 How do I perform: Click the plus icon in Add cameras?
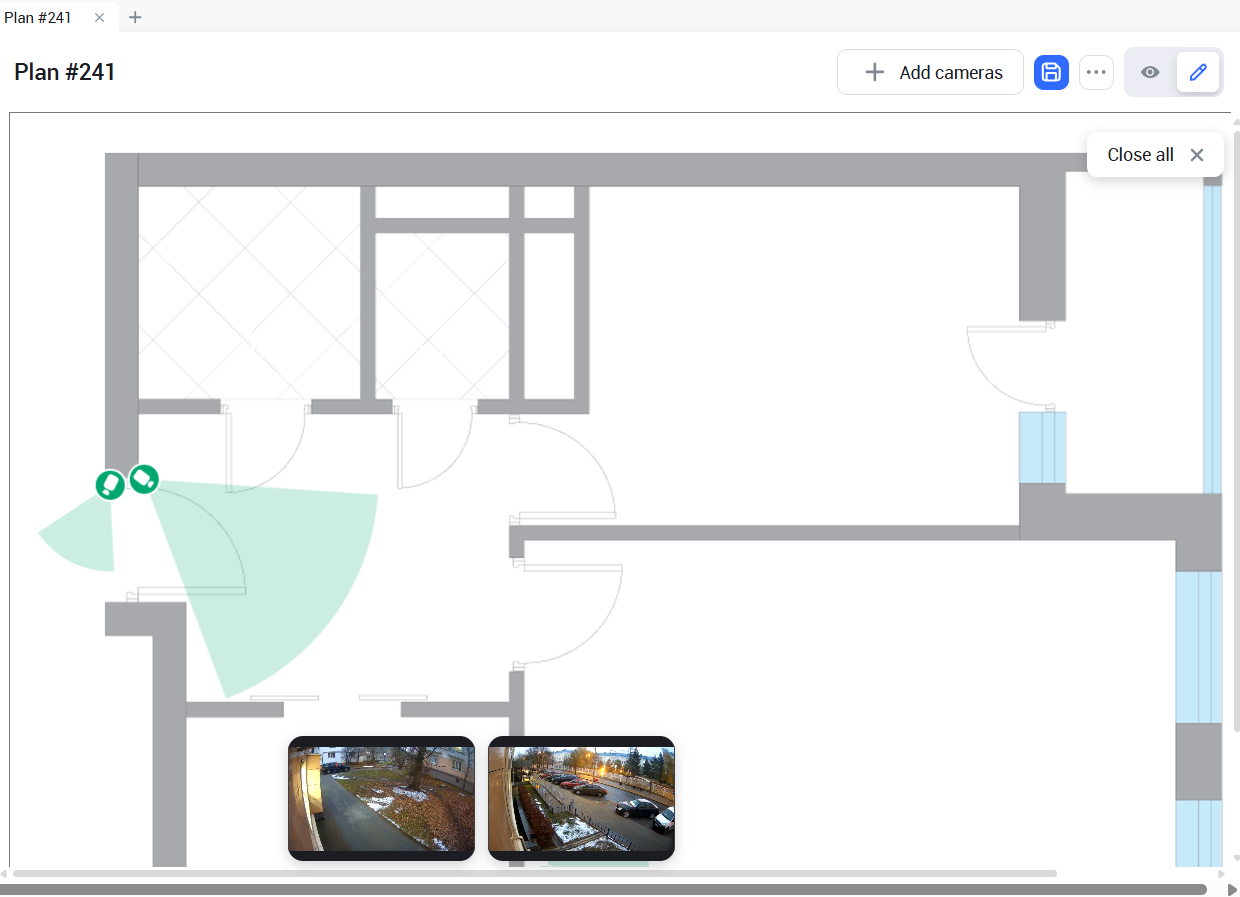(x=874, y=72)
